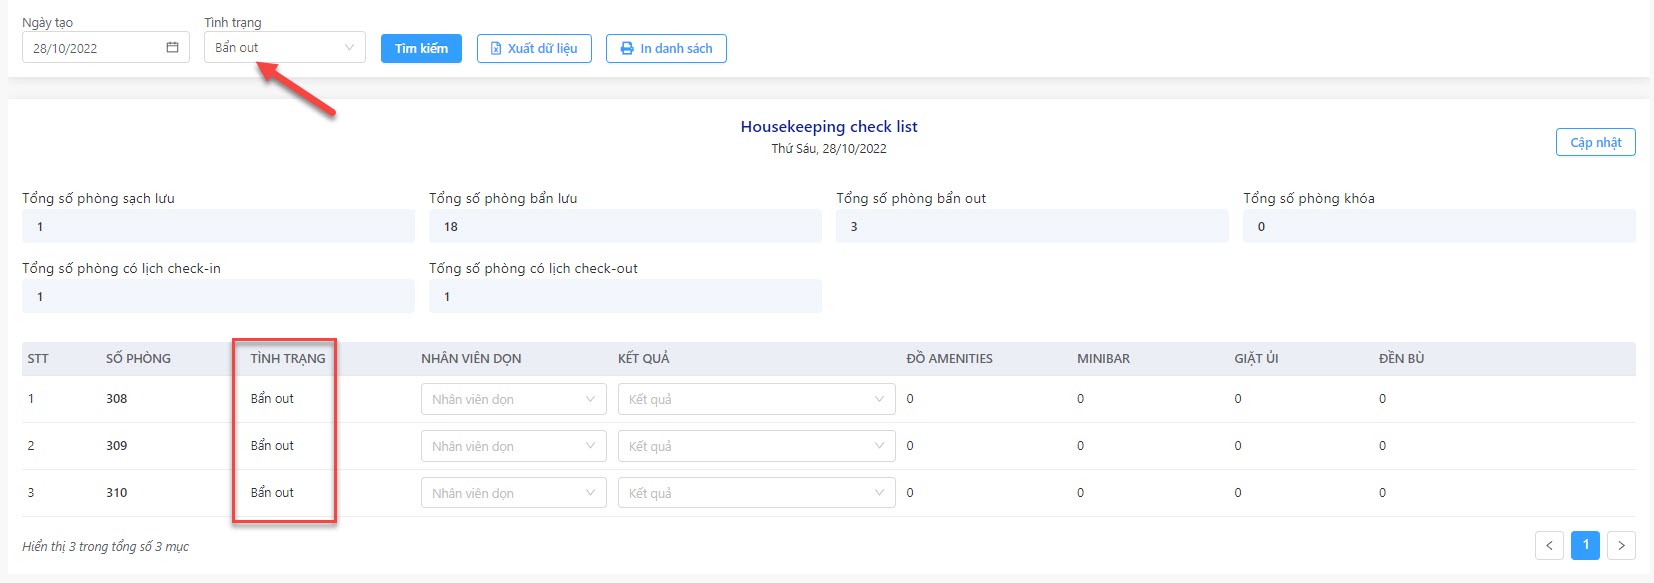Go to next page arrow
The image size is (1654, 583).
tap(1621, 545)
